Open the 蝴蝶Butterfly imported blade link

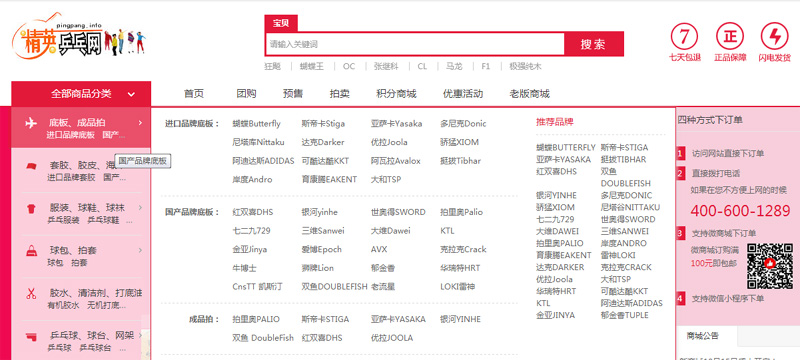coord(256,123)
